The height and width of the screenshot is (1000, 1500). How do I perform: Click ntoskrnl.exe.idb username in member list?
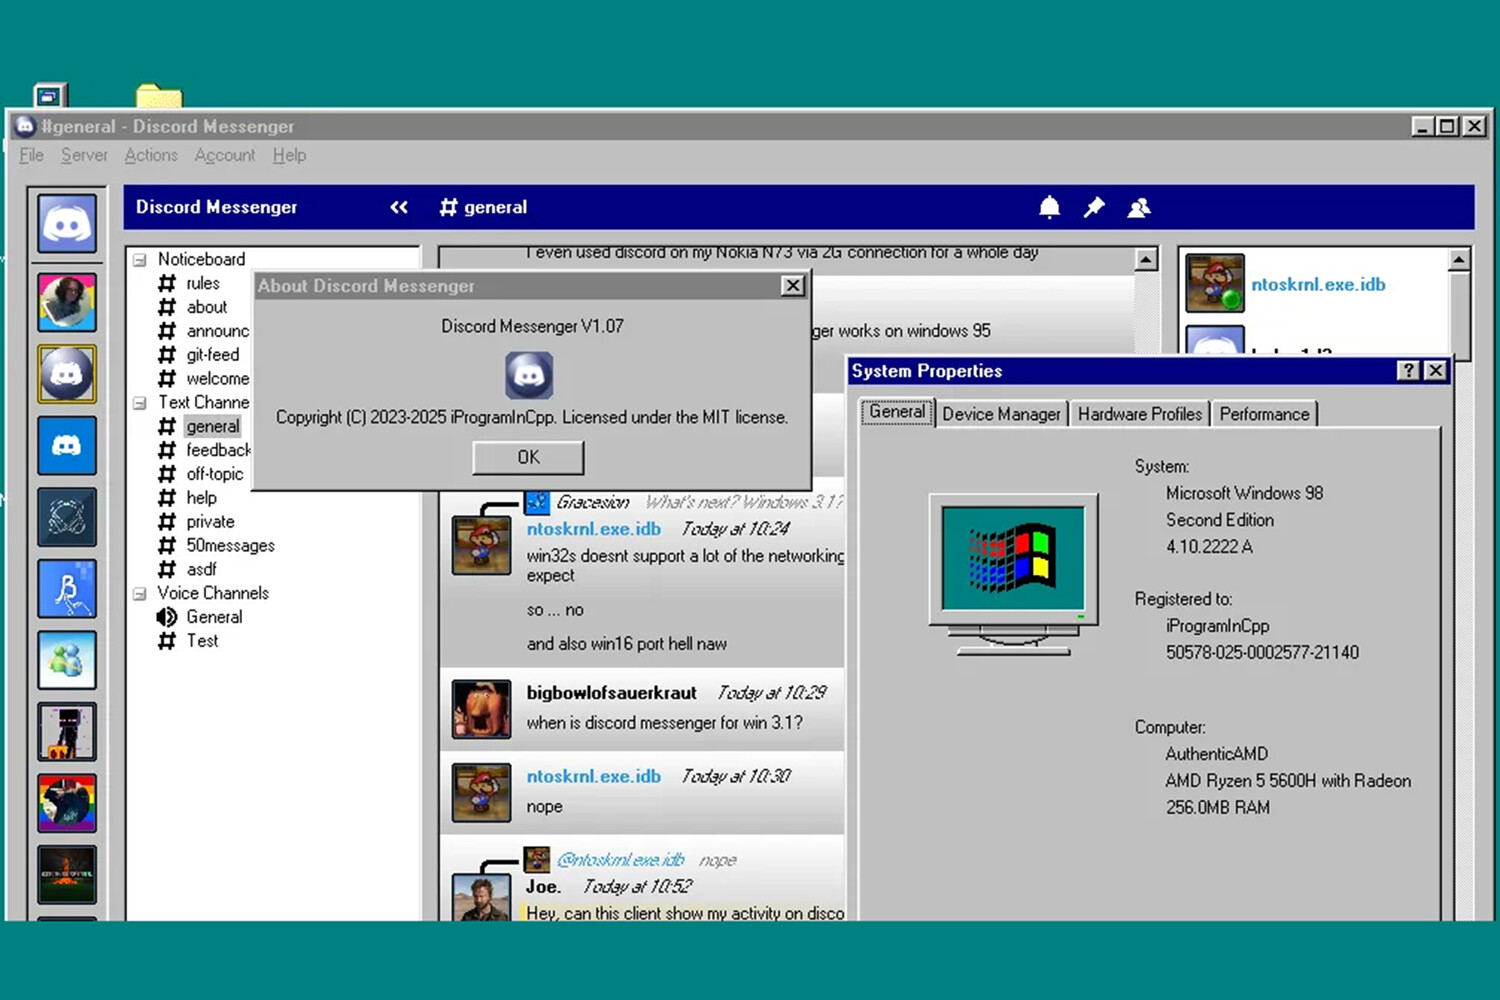coord(1318,285)
